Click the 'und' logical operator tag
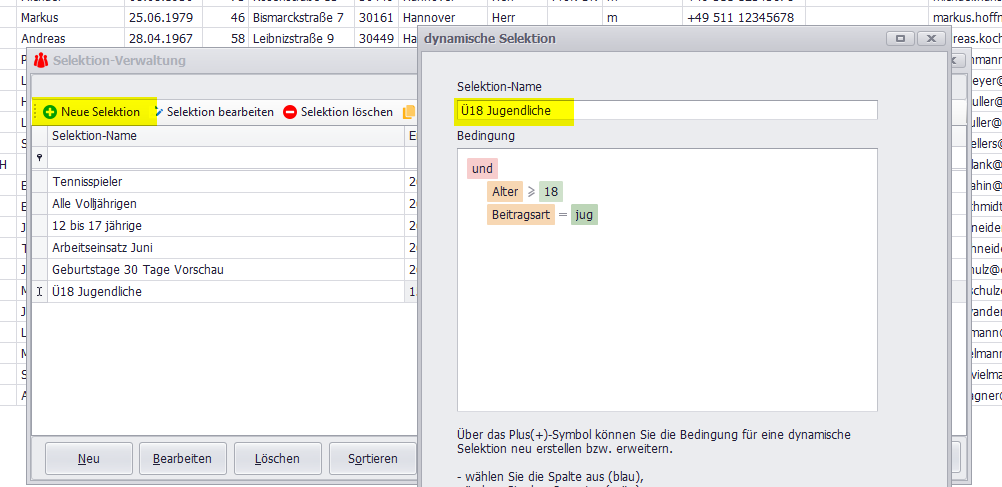This screenshot has width=1002, height=487. point(482,169)
